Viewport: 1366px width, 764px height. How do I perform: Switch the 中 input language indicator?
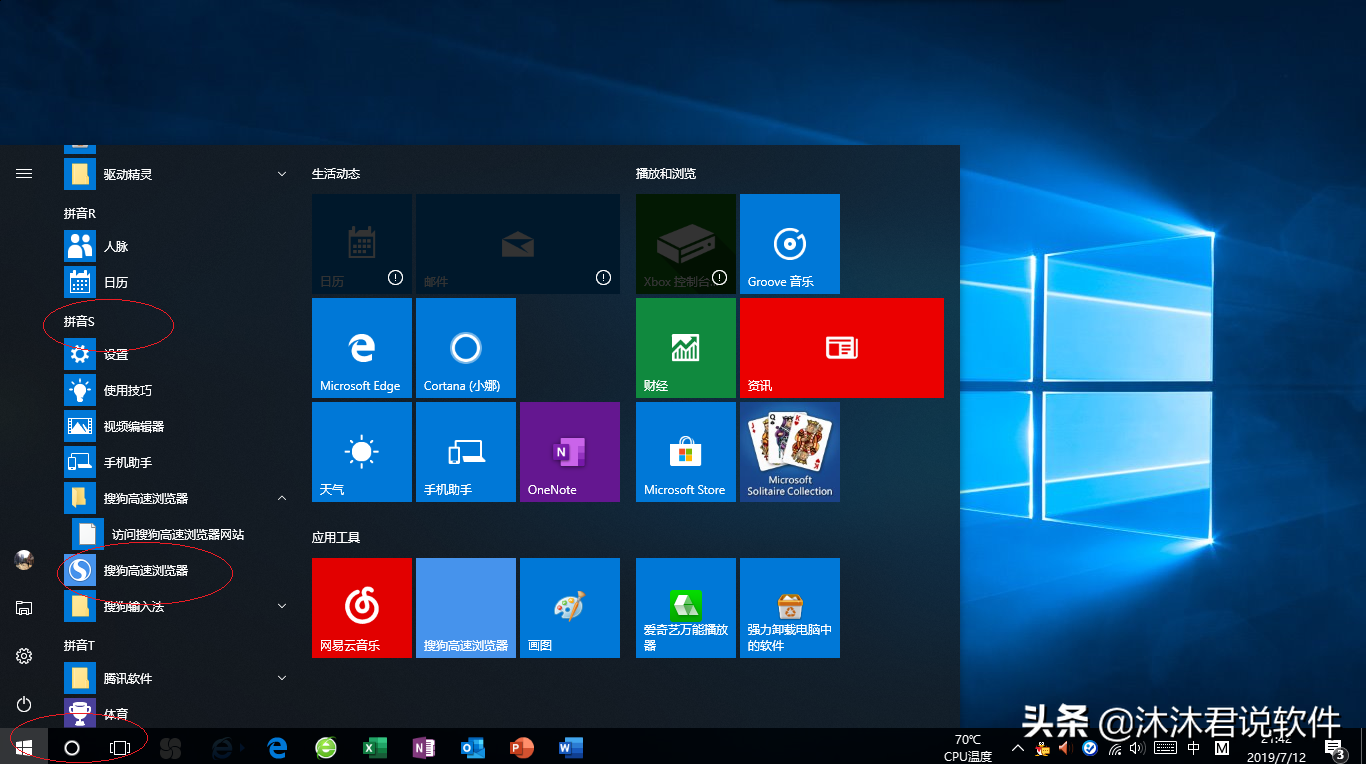click(1194, 748)
